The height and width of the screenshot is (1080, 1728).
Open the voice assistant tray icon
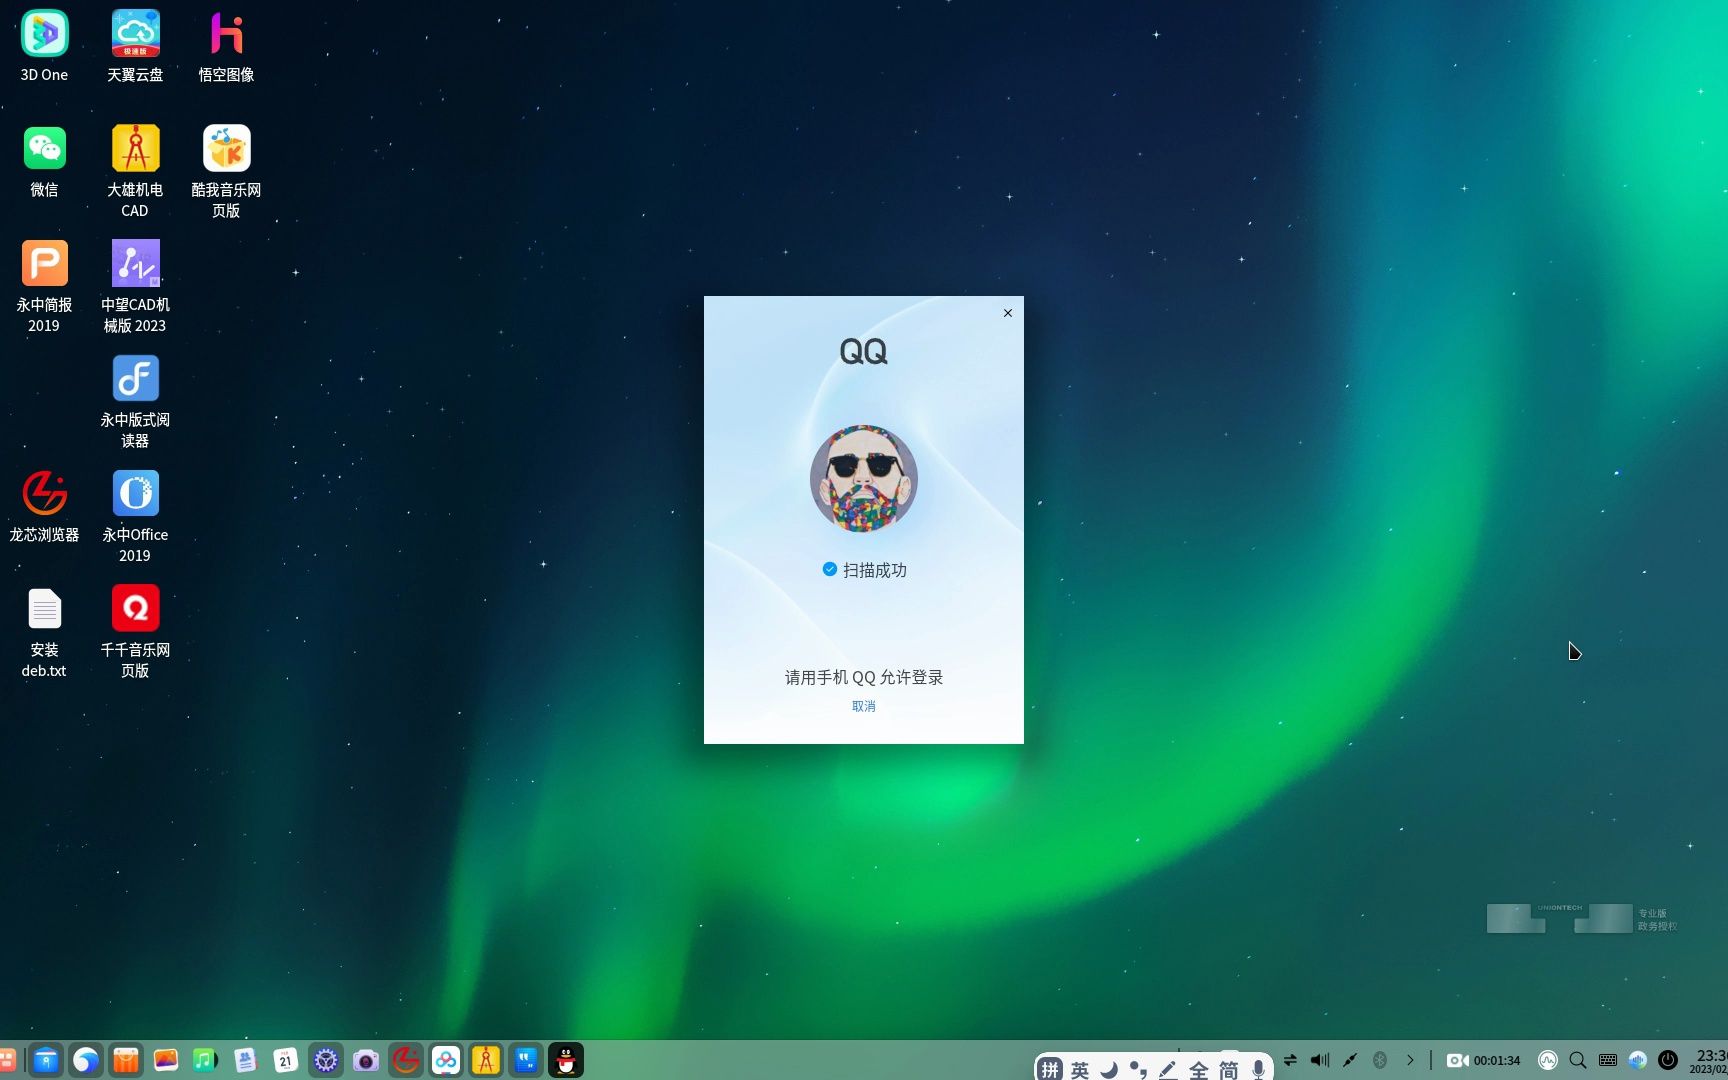tap(1637, 1060)
